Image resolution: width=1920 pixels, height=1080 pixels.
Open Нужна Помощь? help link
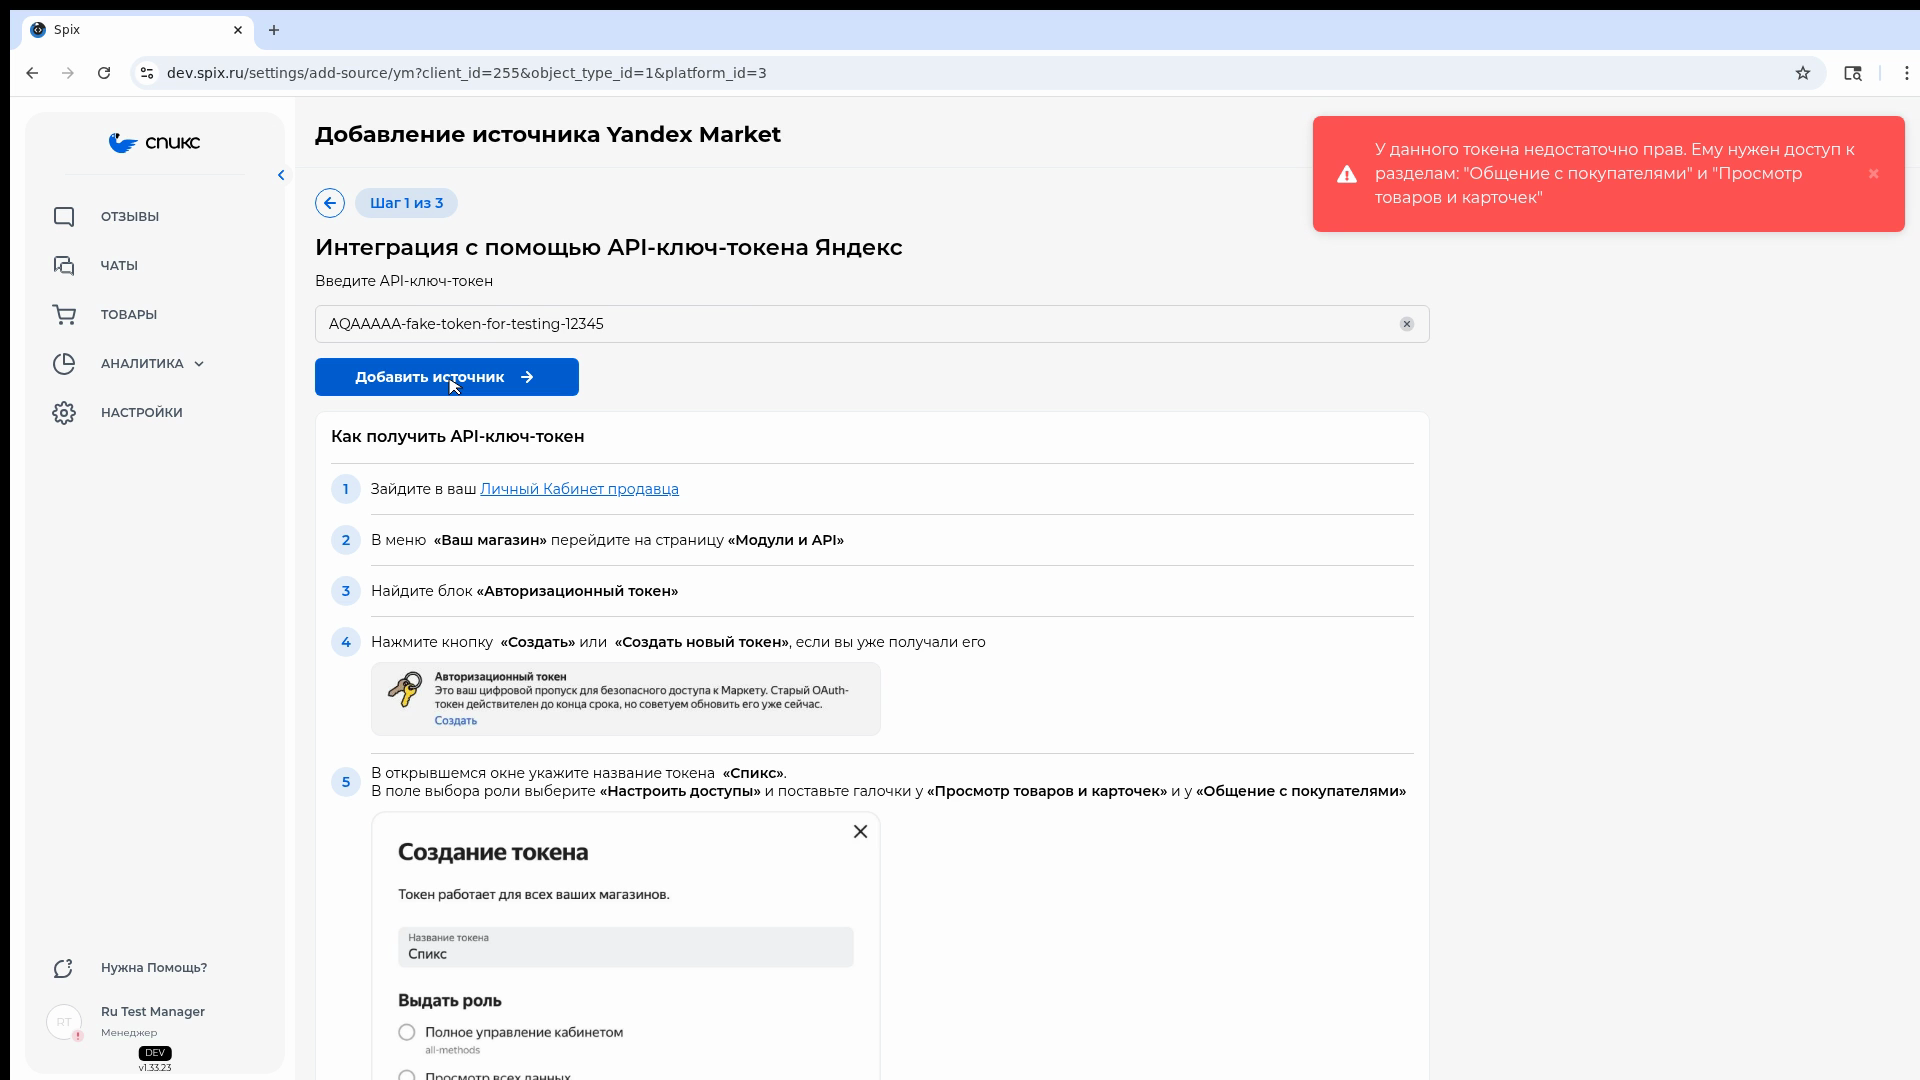154,968
